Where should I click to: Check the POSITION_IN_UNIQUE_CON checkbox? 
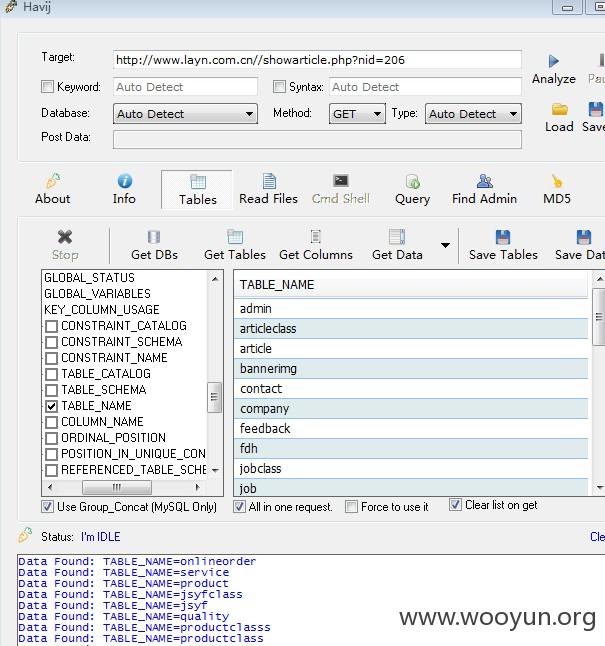51,454
